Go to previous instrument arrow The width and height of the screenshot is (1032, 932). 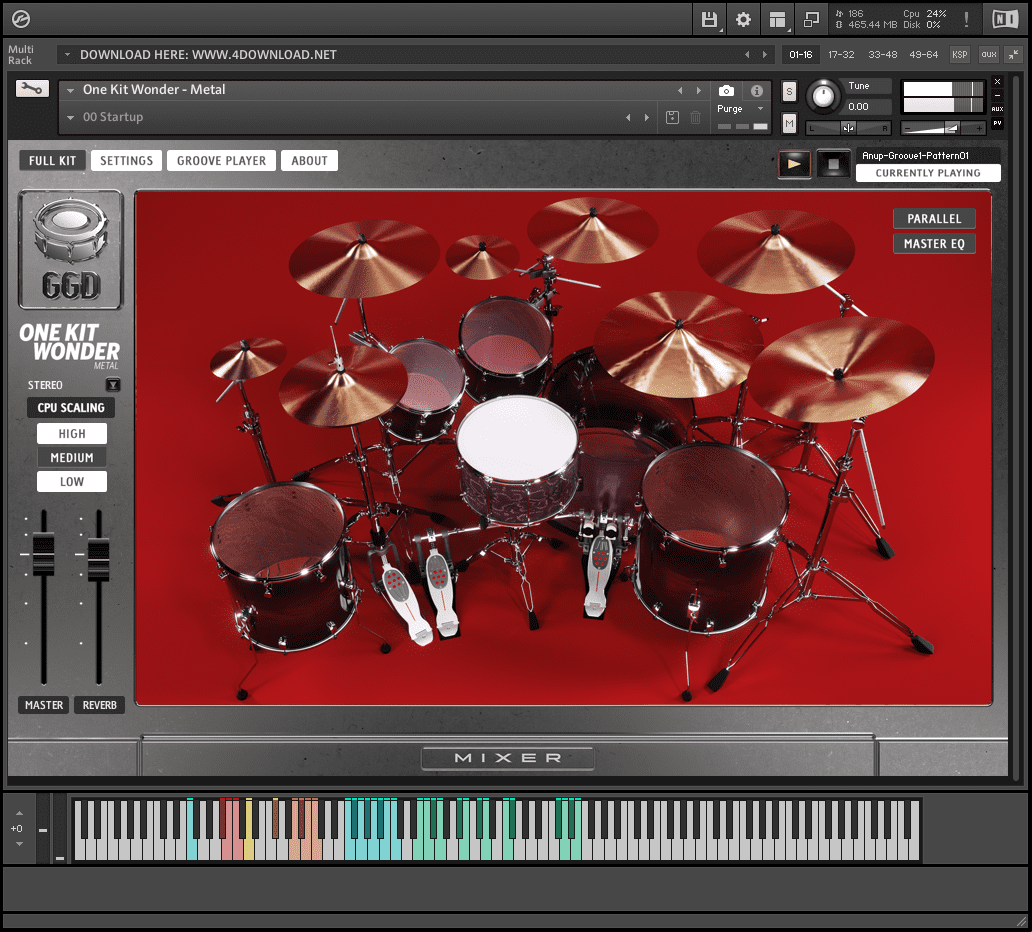coord(681,91)
